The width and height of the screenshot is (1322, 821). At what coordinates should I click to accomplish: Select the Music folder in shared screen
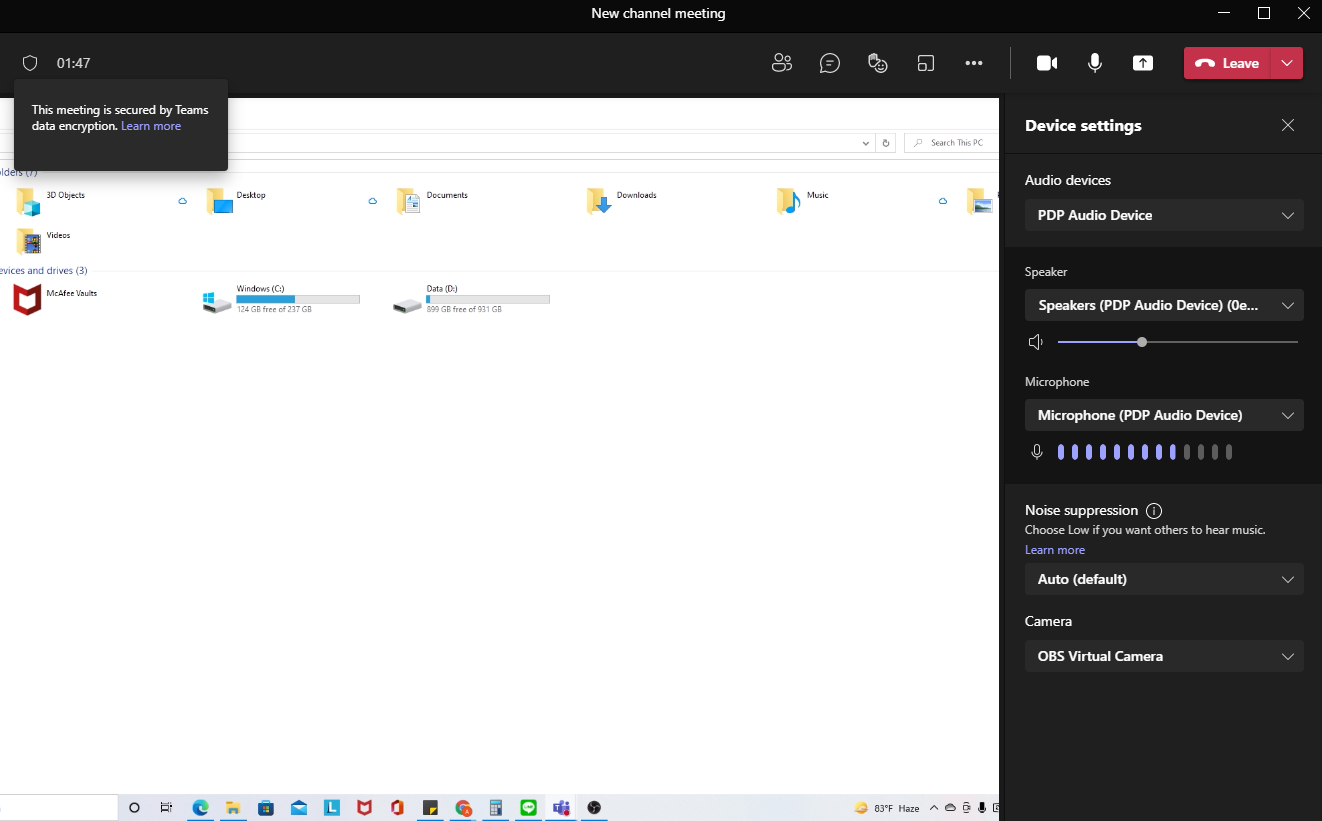tap(803, 200)
